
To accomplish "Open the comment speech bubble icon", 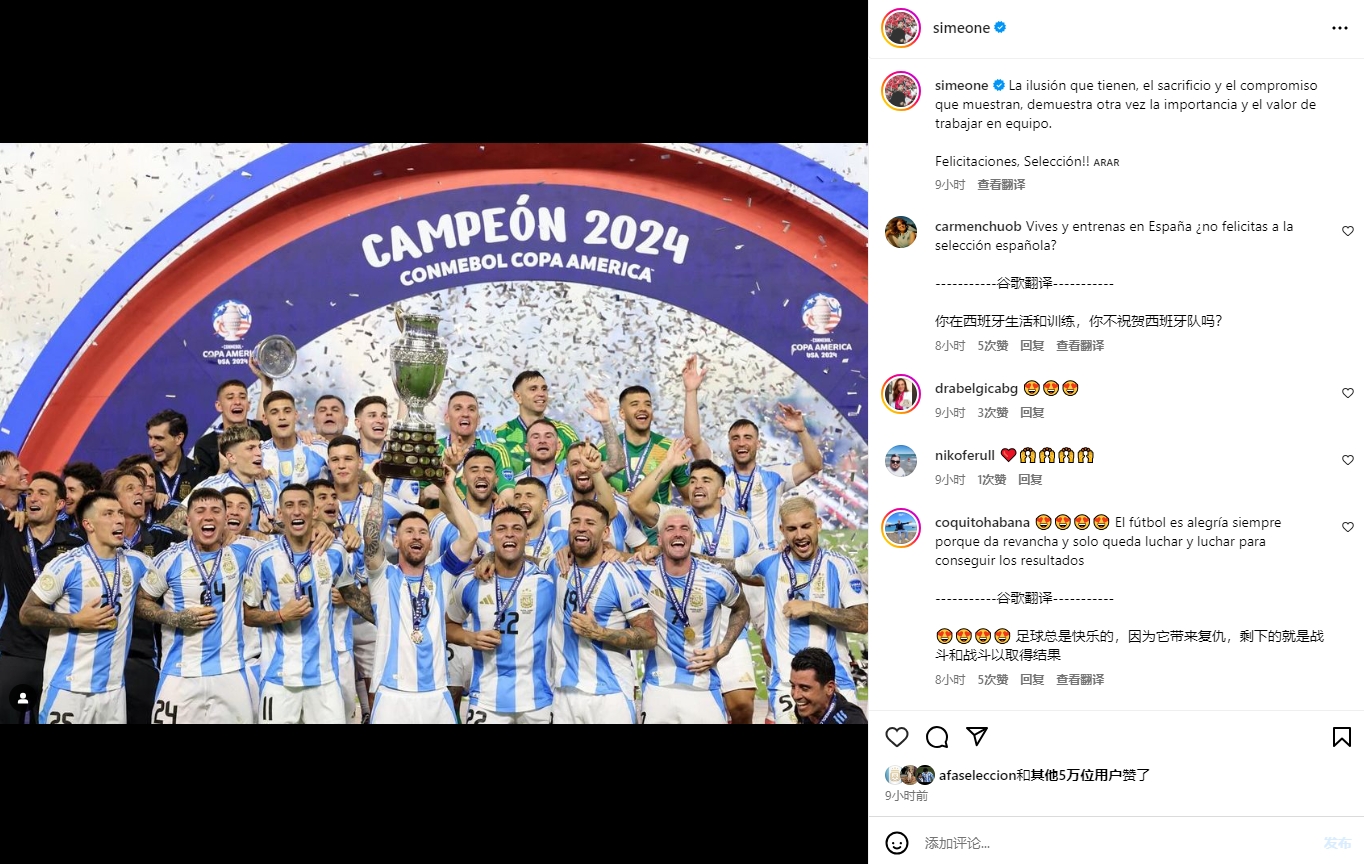I will pyautogui.click(x=937, y=737).
